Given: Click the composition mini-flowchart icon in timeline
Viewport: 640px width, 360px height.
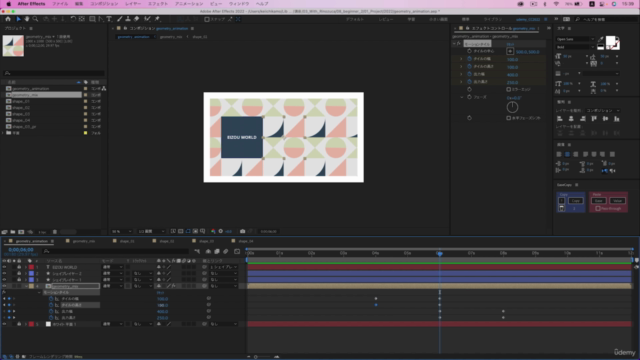Looking at the screenshot, I should [197, 251].
